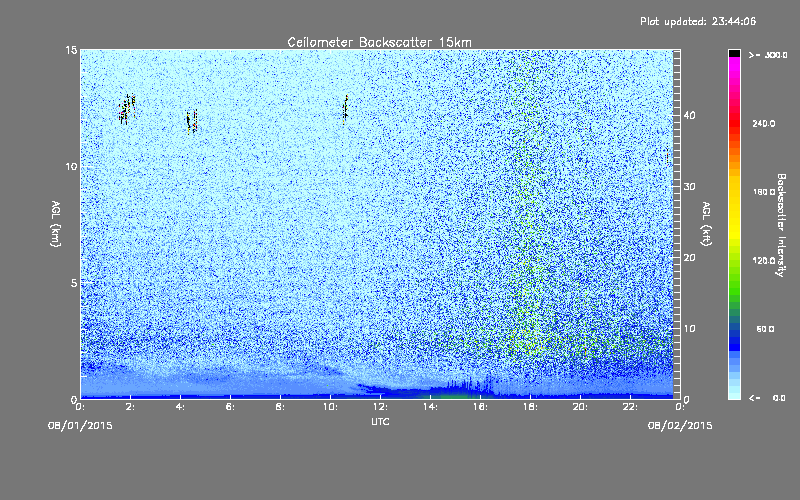Screen dimensions: 800x500
Task: Click the 5 tick on km axis
Action: tap(74, 283)
